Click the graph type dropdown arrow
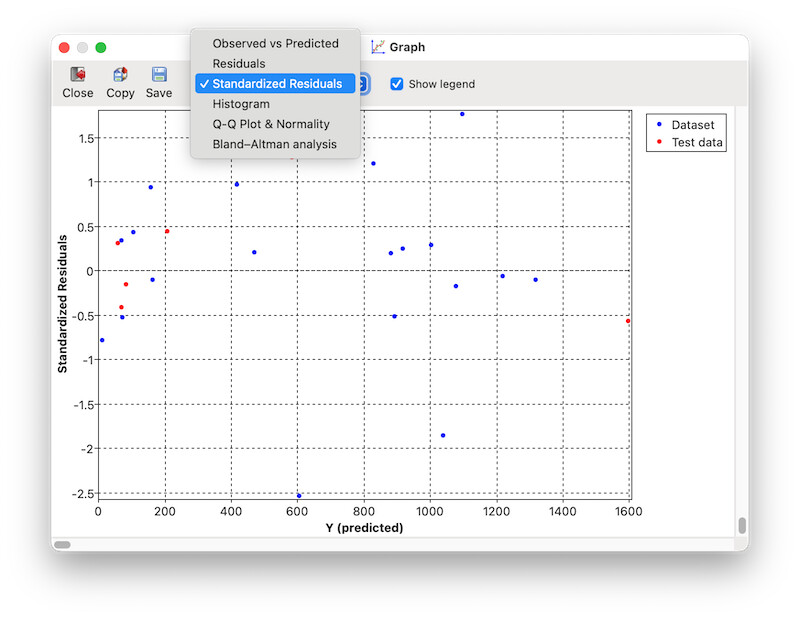This screenshot has height=619, width=800. click(363, 84)
